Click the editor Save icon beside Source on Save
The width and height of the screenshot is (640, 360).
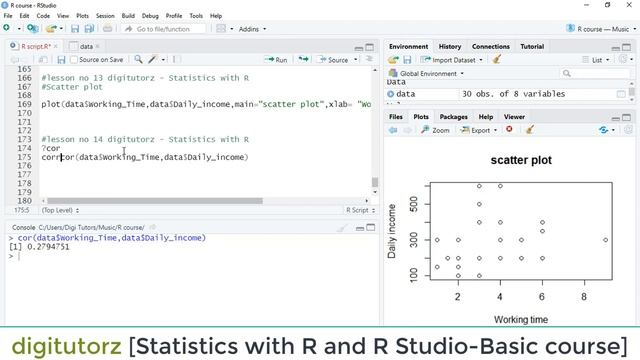[61, 60]
